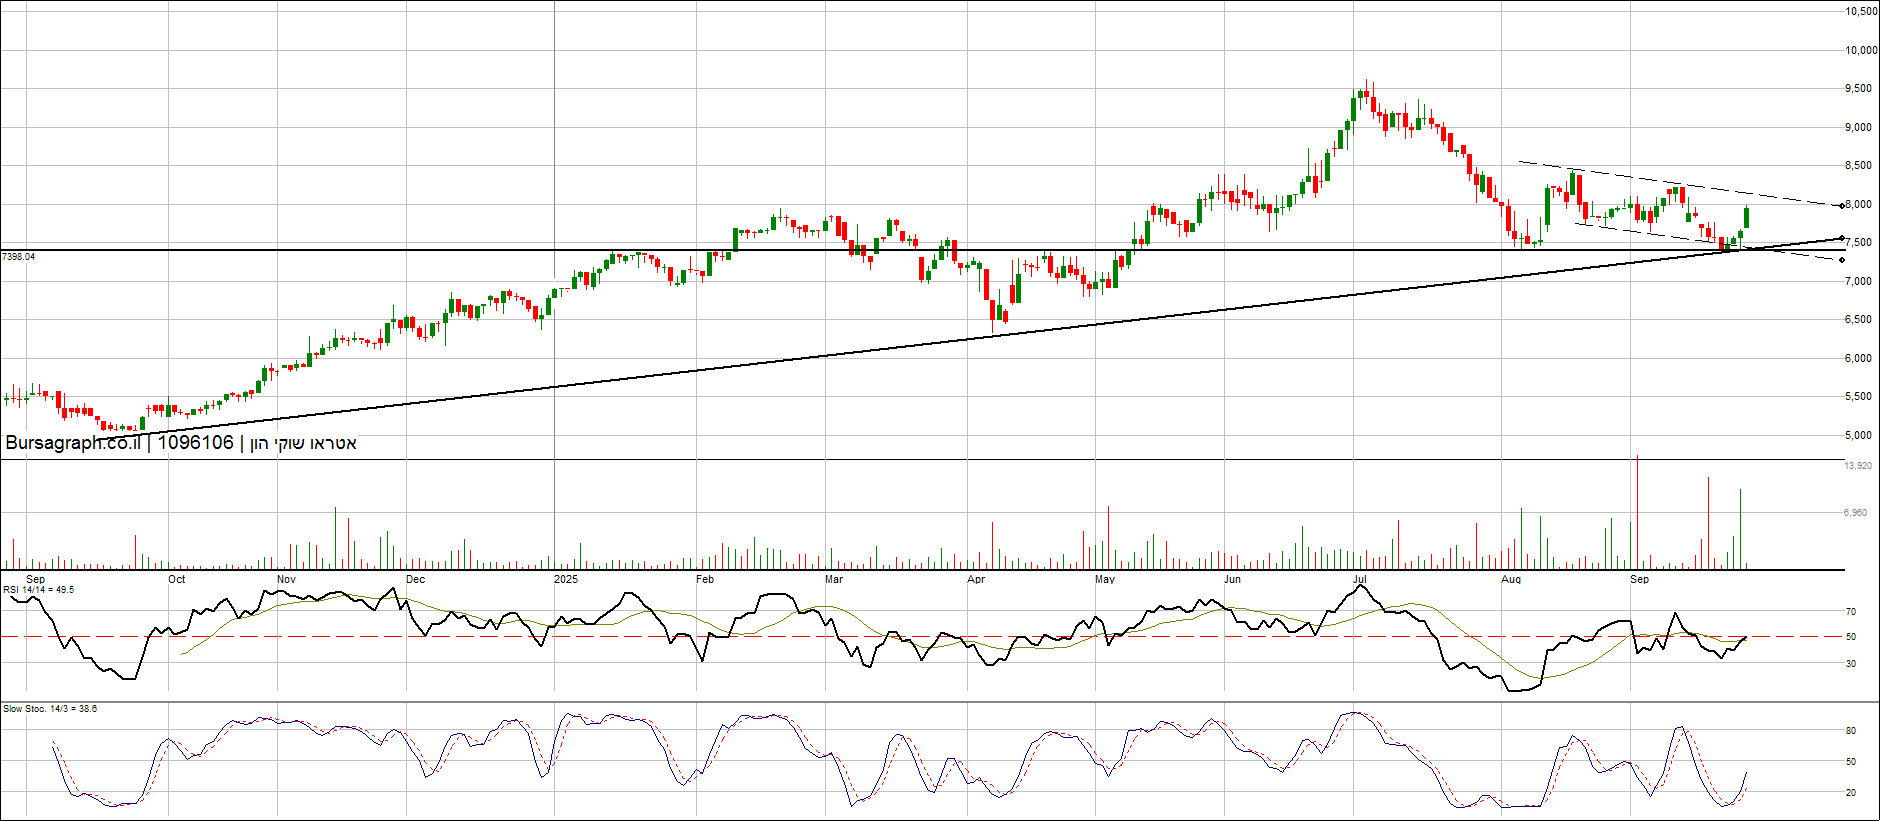
Task: Click the stock number 1096106 in chart title
Action: 195,443
